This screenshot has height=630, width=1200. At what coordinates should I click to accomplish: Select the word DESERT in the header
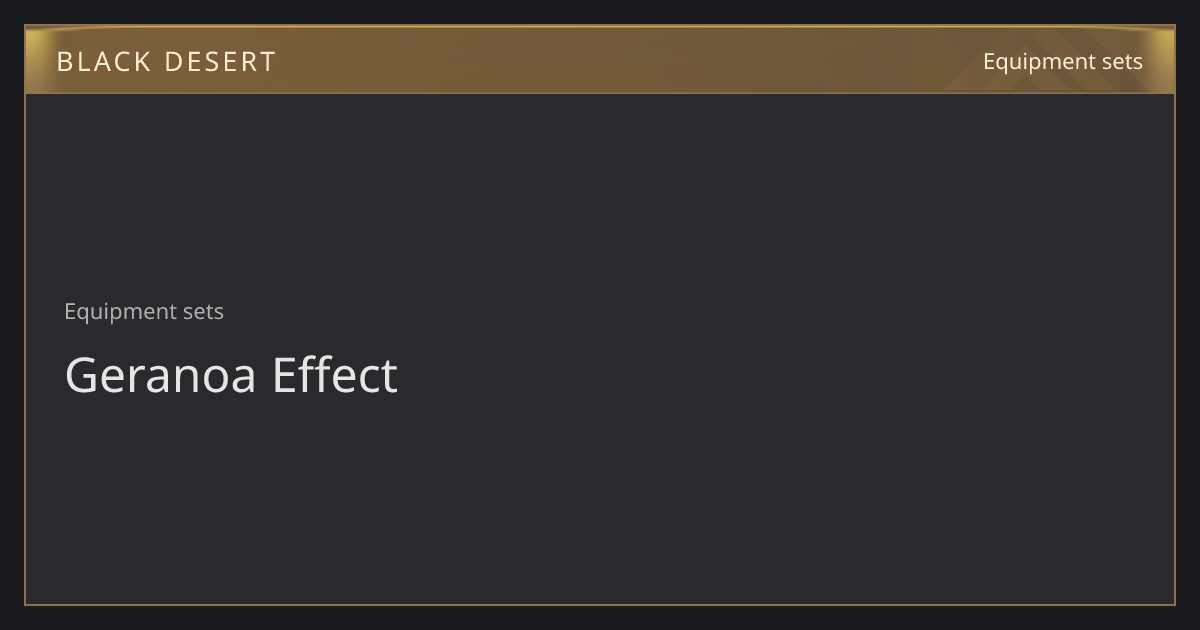220,61
